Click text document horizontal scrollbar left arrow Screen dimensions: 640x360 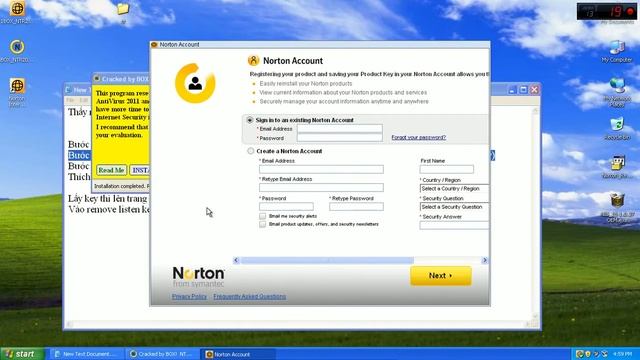click(x=70, y=324)
